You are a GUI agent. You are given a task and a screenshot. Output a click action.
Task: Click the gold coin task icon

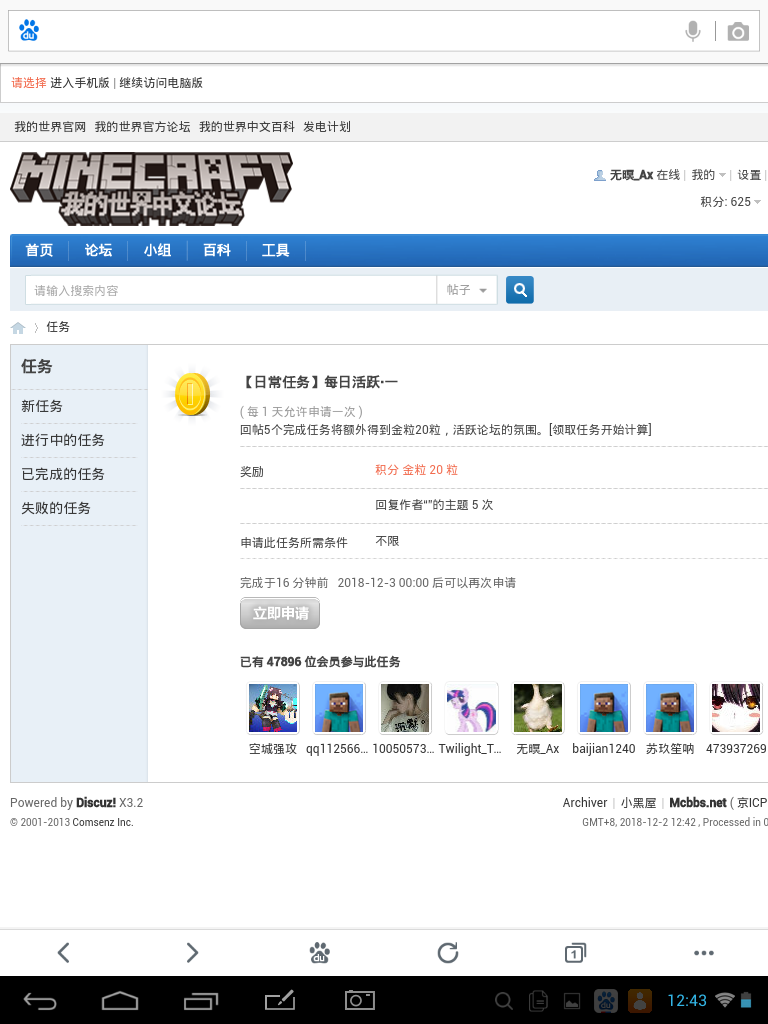click(x=193, y=394)
